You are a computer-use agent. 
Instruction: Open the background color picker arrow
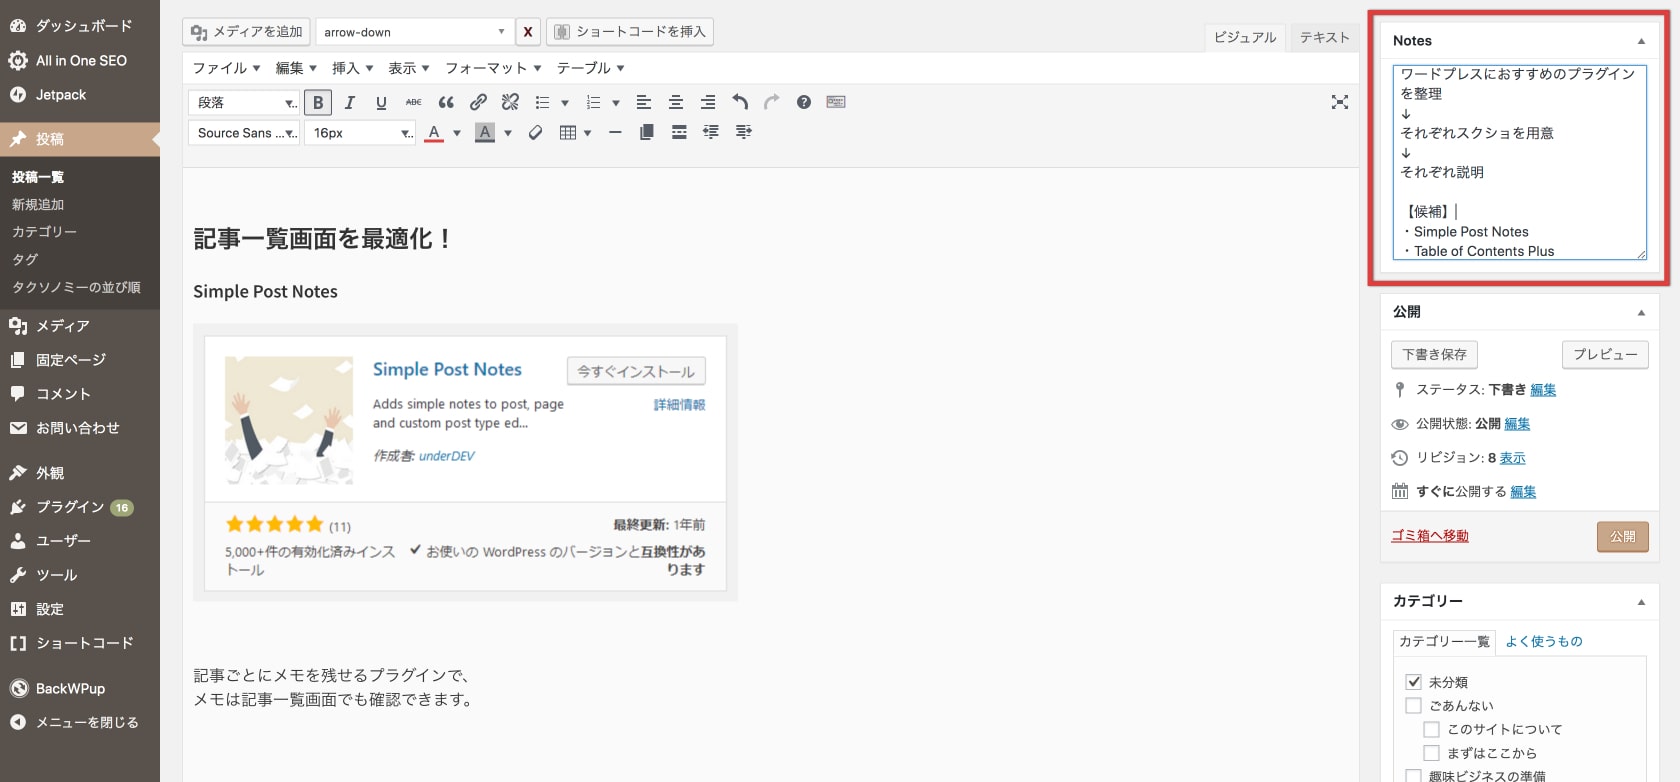[x=508, y=132]
